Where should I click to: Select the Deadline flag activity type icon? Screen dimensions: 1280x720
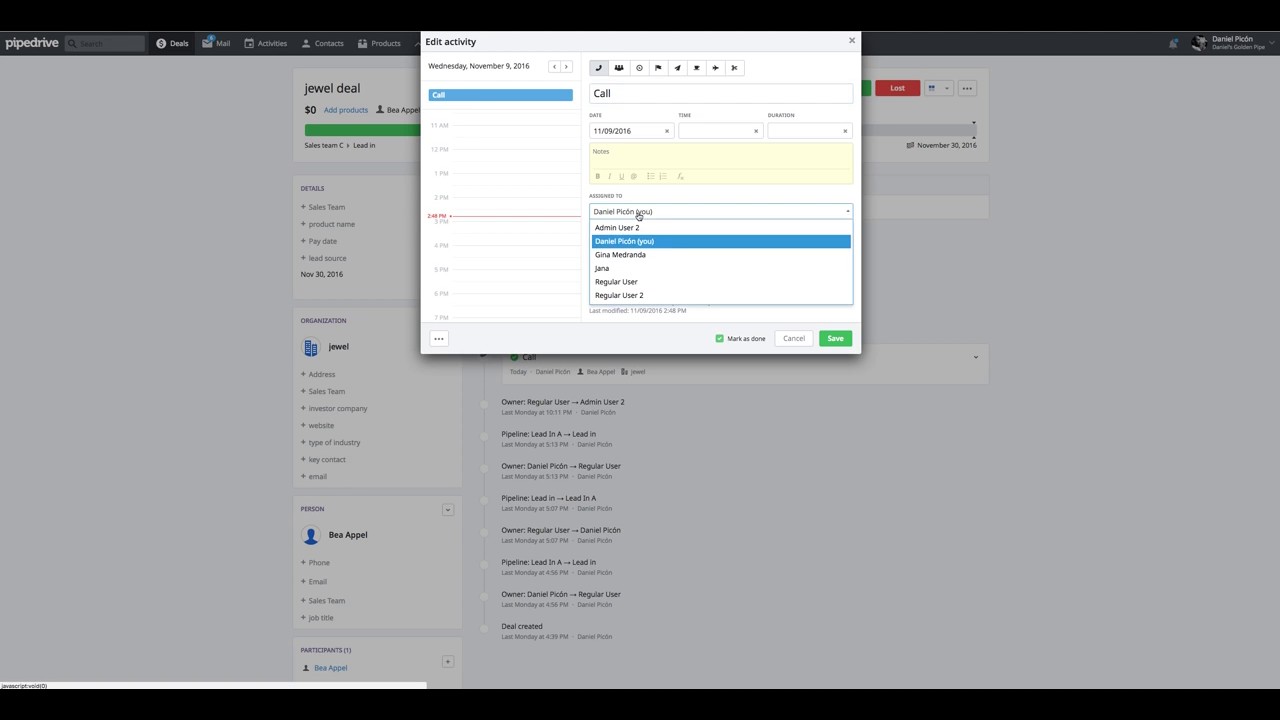point(658,68)
